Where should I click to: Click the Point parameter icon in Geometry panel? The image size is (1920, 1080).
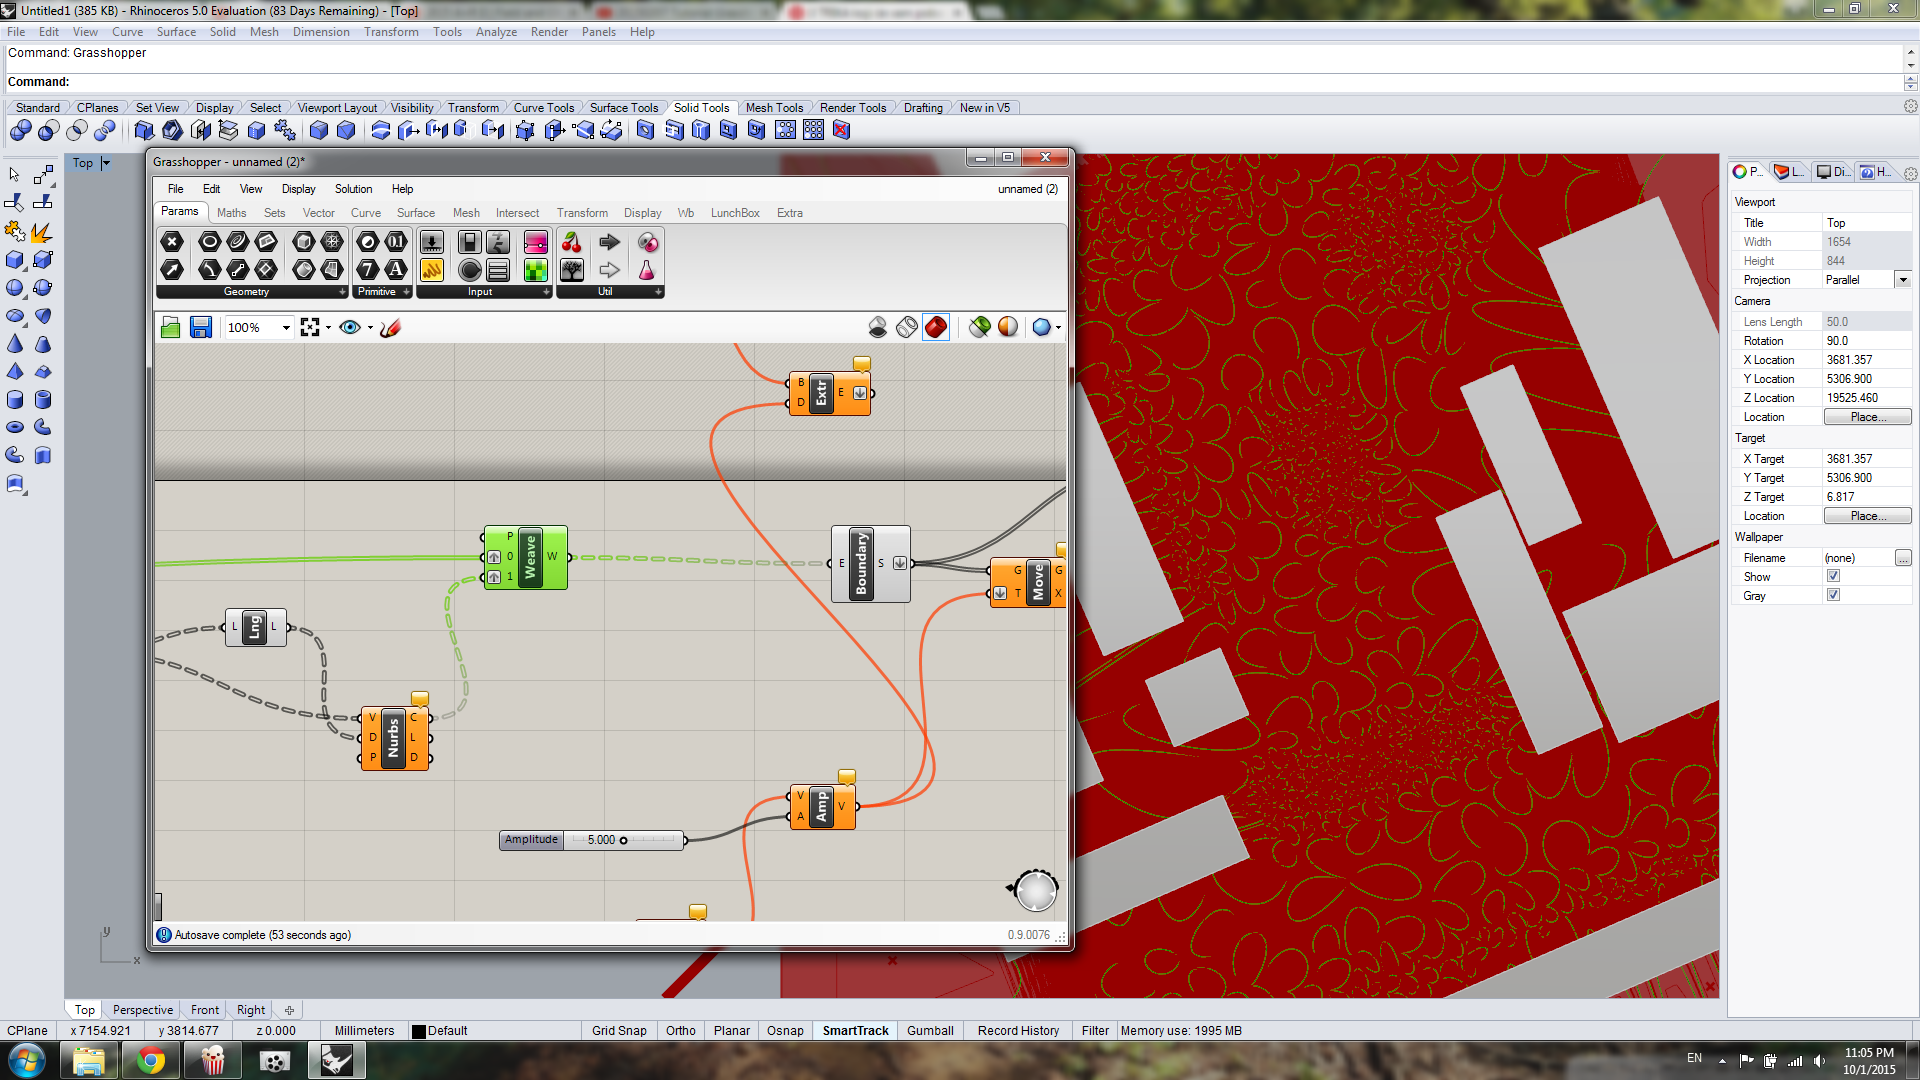[172, 242]
